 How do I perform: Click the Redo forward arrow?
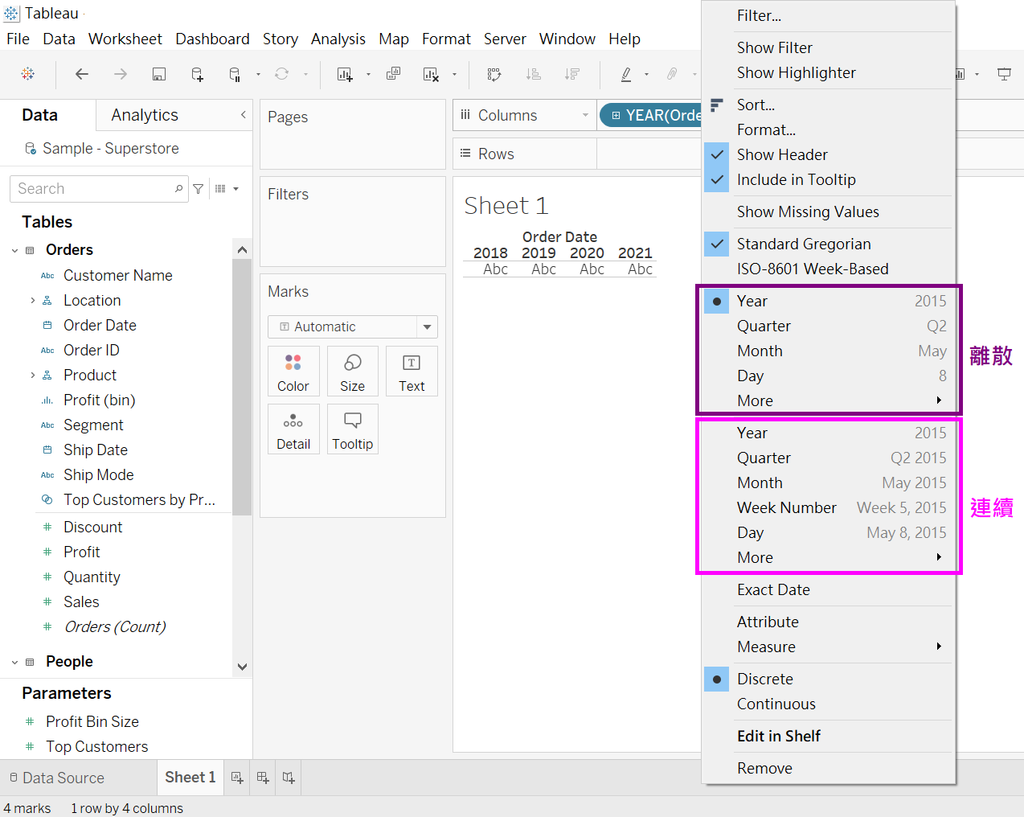point(120,74)
